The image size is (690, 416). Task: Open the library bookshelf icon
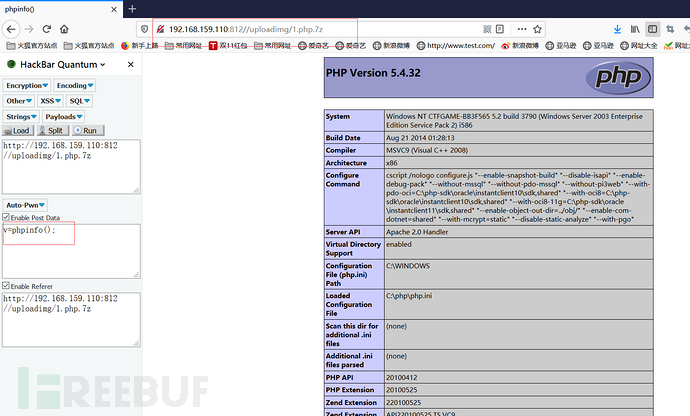click(635, 29)
